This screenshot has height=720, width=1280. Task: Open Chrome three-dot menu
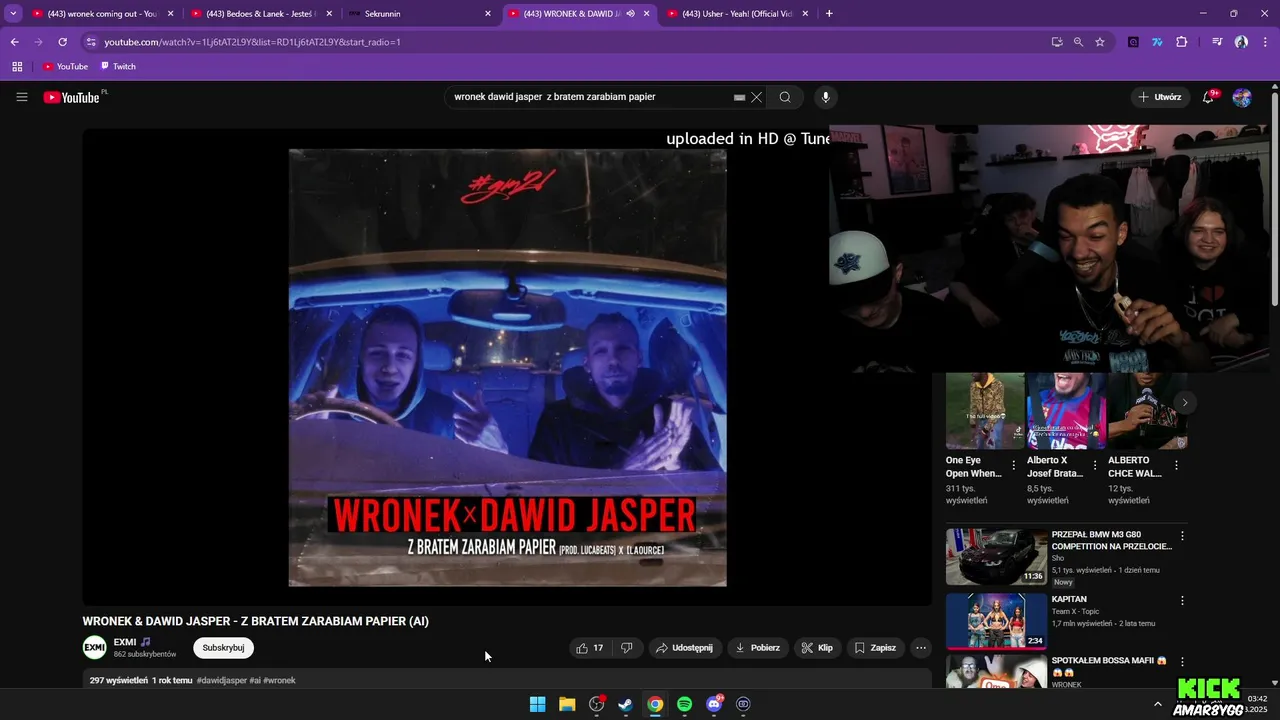pyautogui.click(x=1265, y=42)
